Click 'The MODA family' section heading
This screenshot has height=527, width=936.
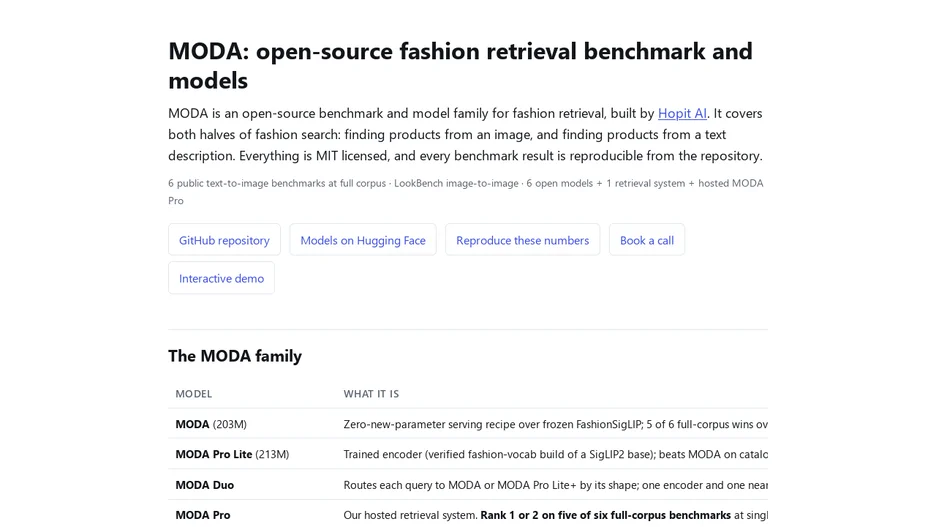pos(235,356)
